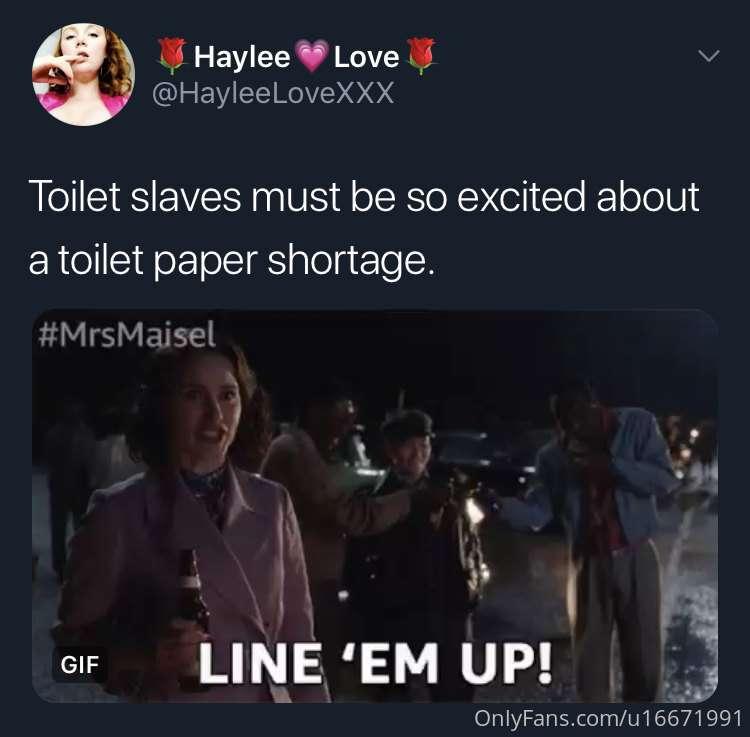Open the #MrsMaisel hashtag overlay
The image size is (750, 737).
point(127,334)
